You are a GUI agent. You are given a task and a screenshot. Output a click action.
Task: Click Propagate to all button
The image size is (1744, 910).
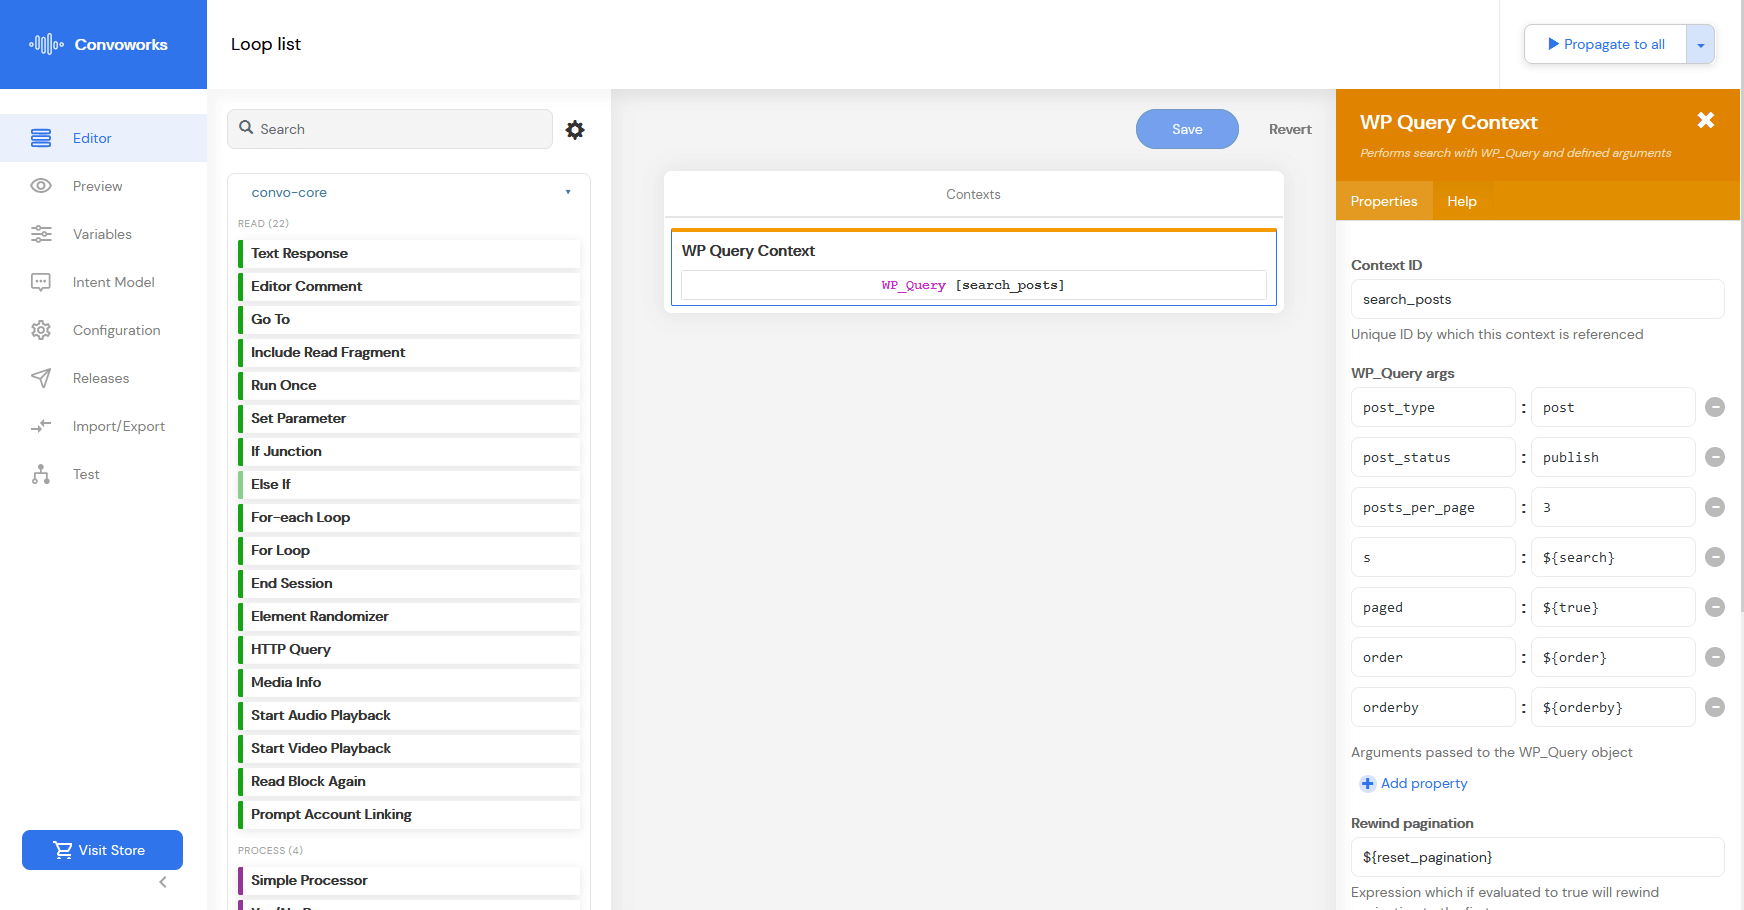[1606, 44]
